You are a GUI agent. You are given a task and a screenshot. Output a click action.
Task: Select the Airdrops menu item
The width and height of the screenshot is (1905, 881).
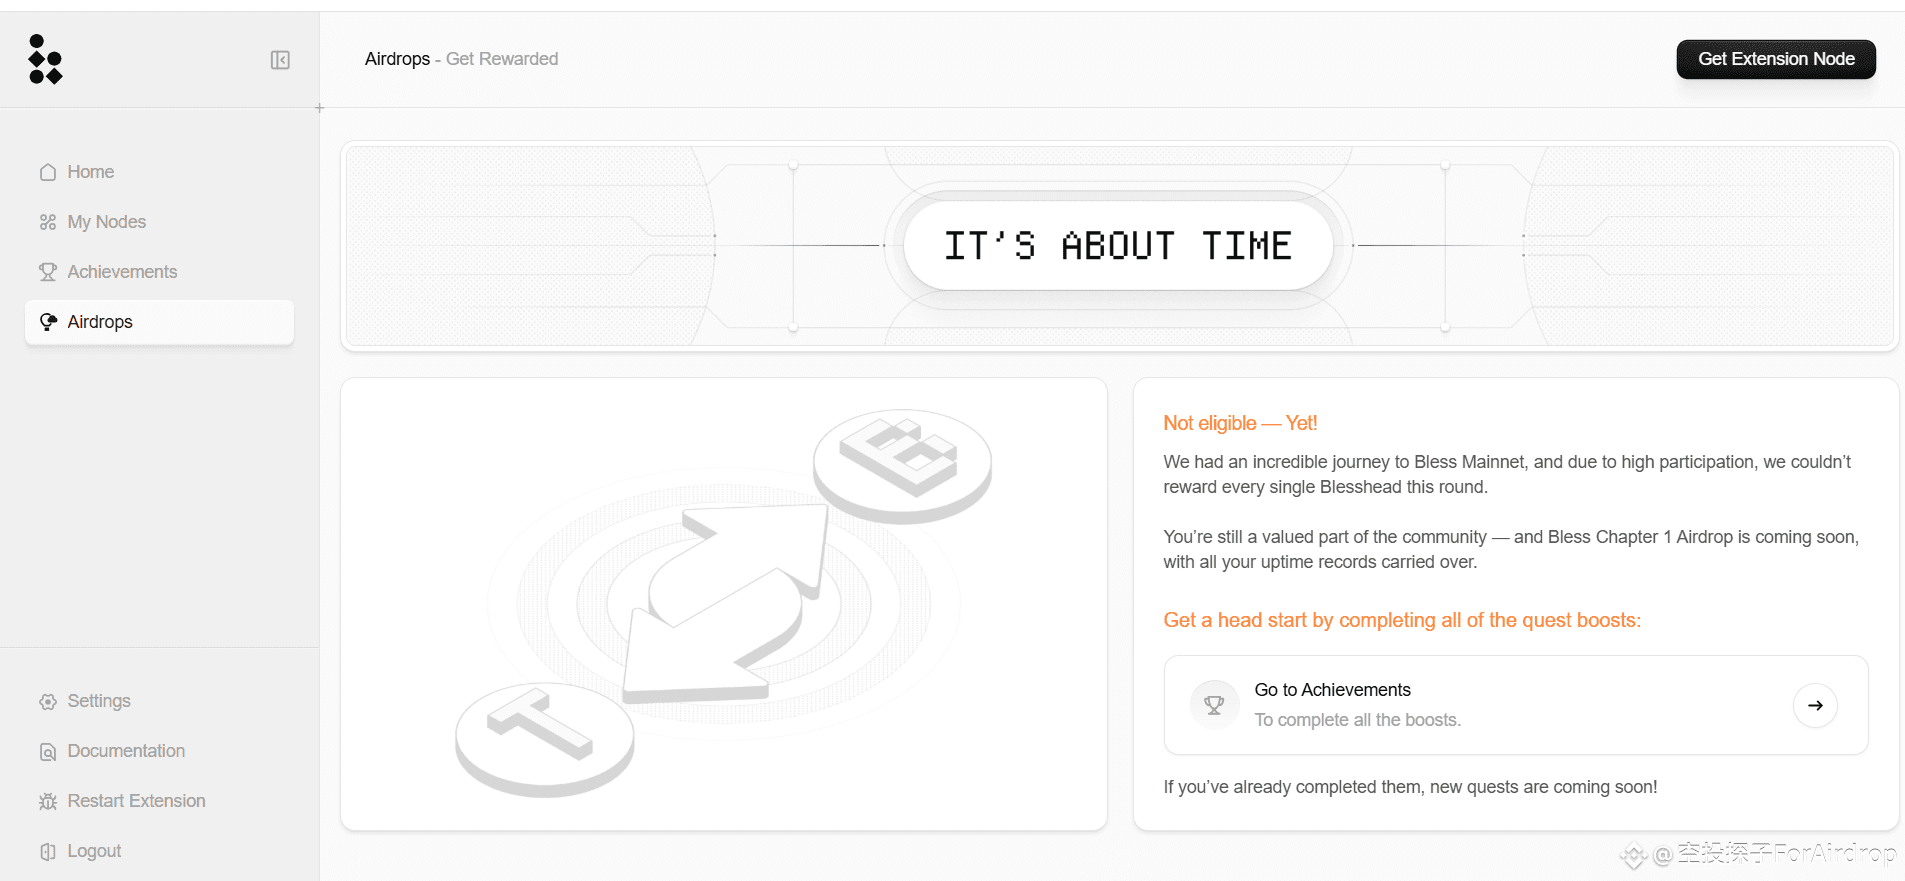pyautogui.click(x=159, y=322)
